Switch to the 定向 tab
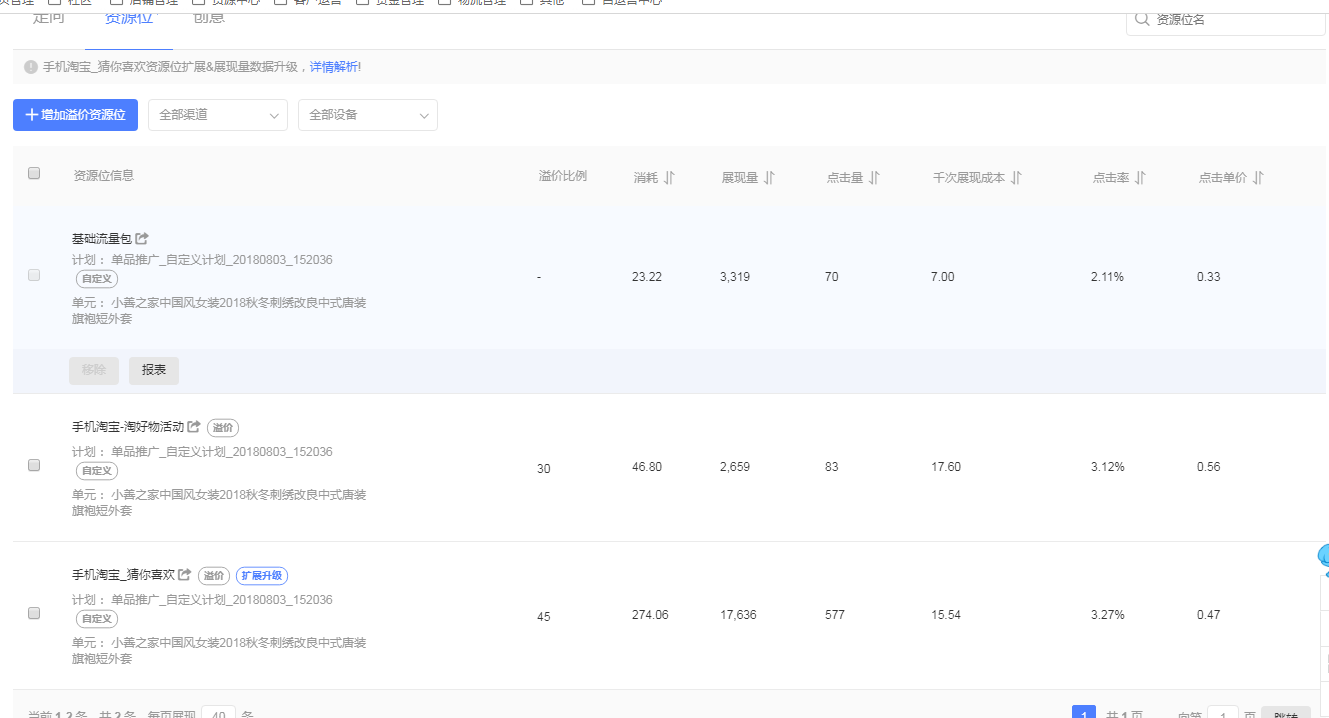The height and width of the screenshot is (718, 1329). (49, 18)
